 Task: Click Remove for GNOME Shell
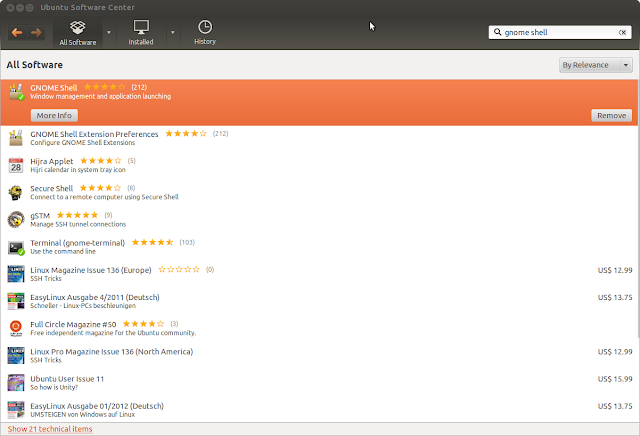coord(611,116)
